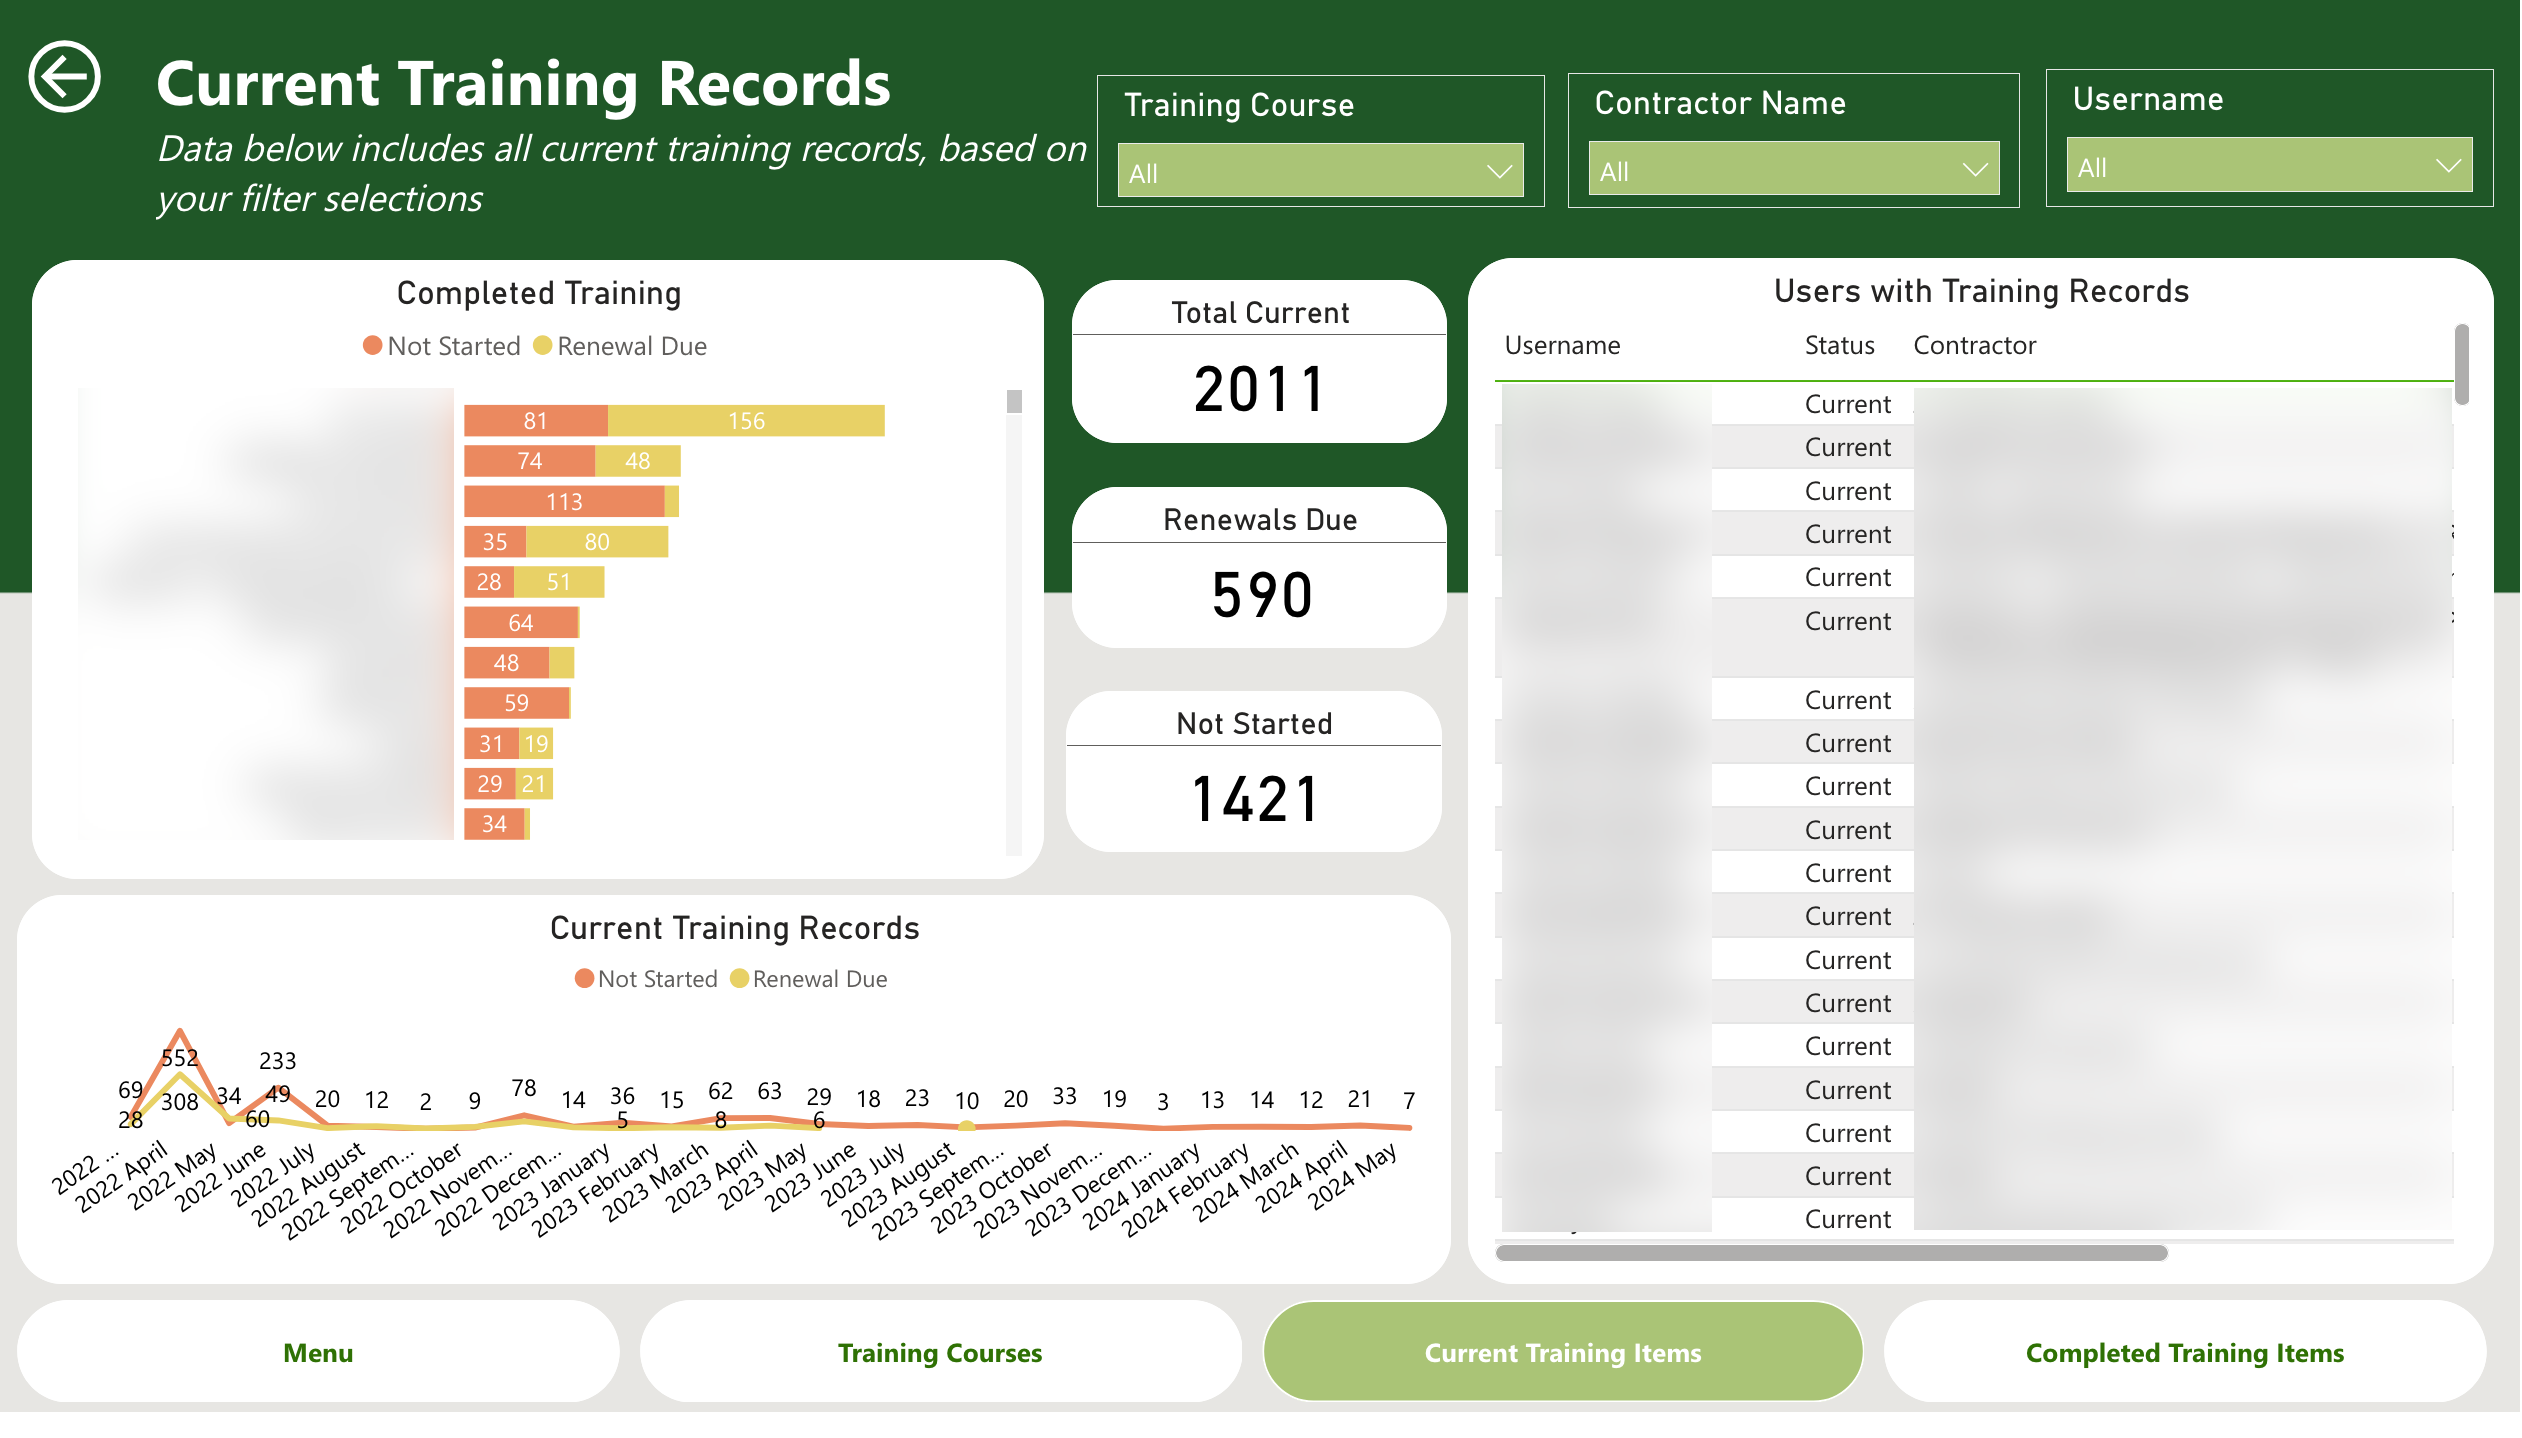Screen dimensions: 2522x1438
Task: Open the Menu page
Action: pos(318,1351)
